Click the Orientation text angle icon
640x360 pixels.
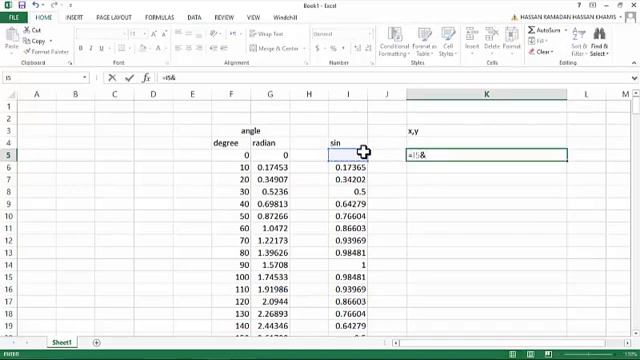point(213,34)
